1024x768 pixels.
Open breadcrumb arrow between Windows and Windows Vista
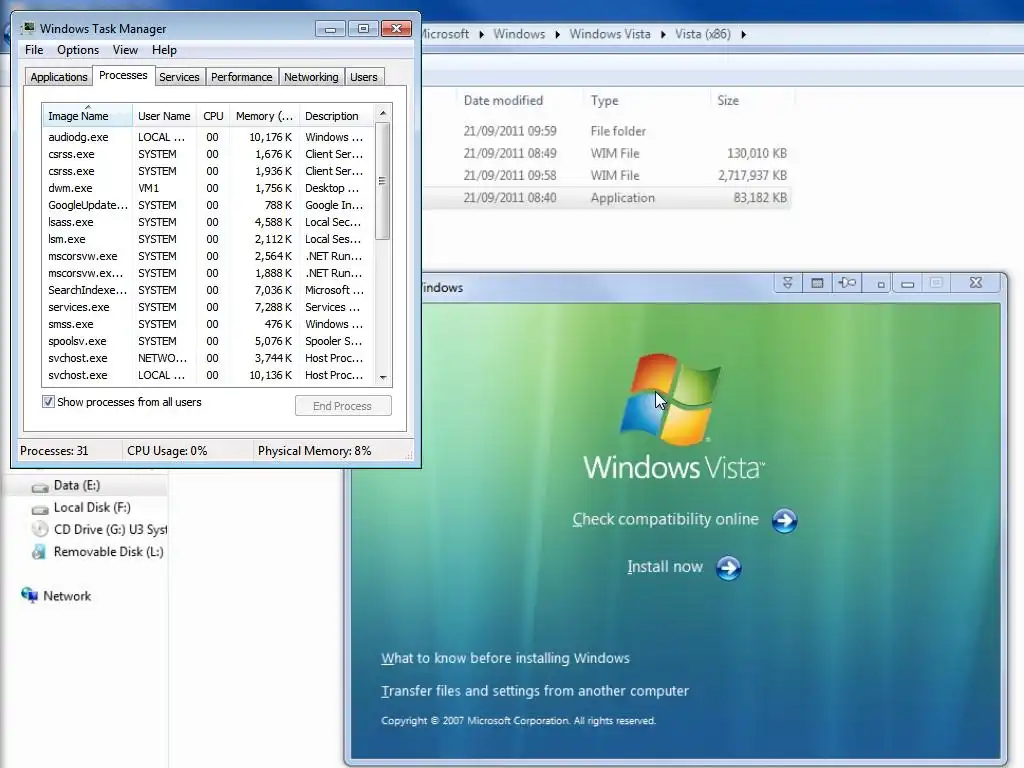coord(557,34)
